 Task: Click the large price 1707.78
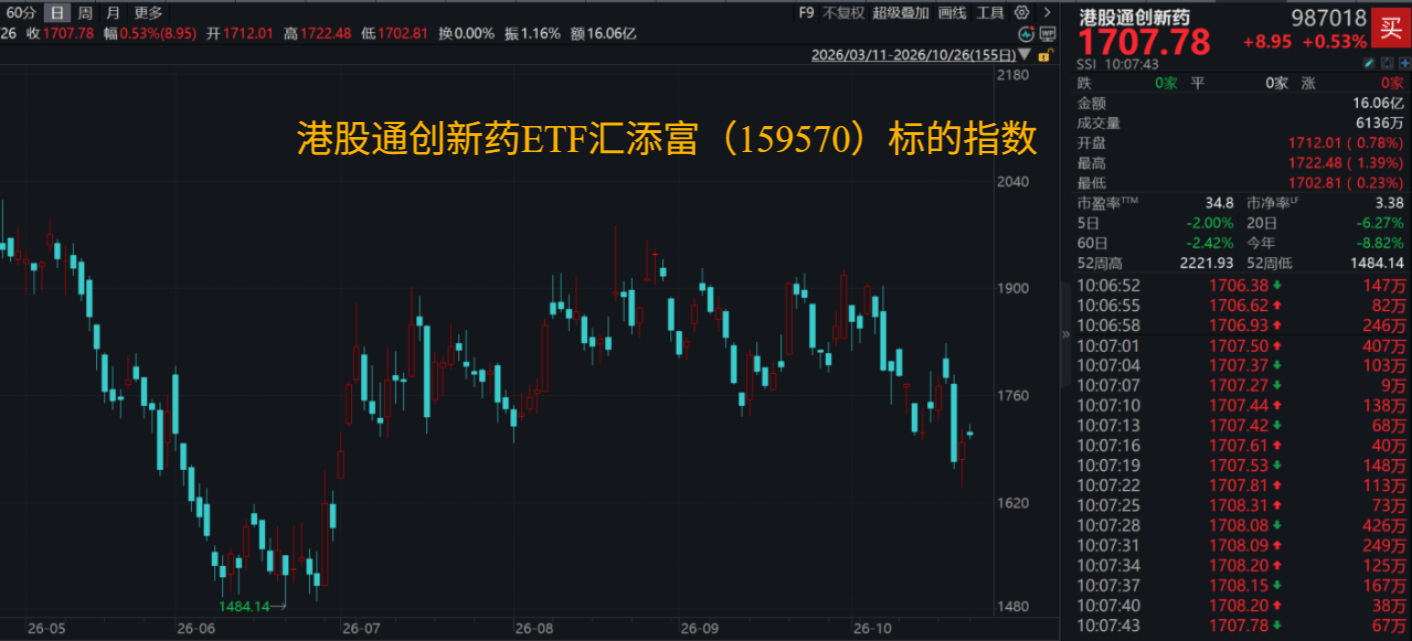point(1144,43)
